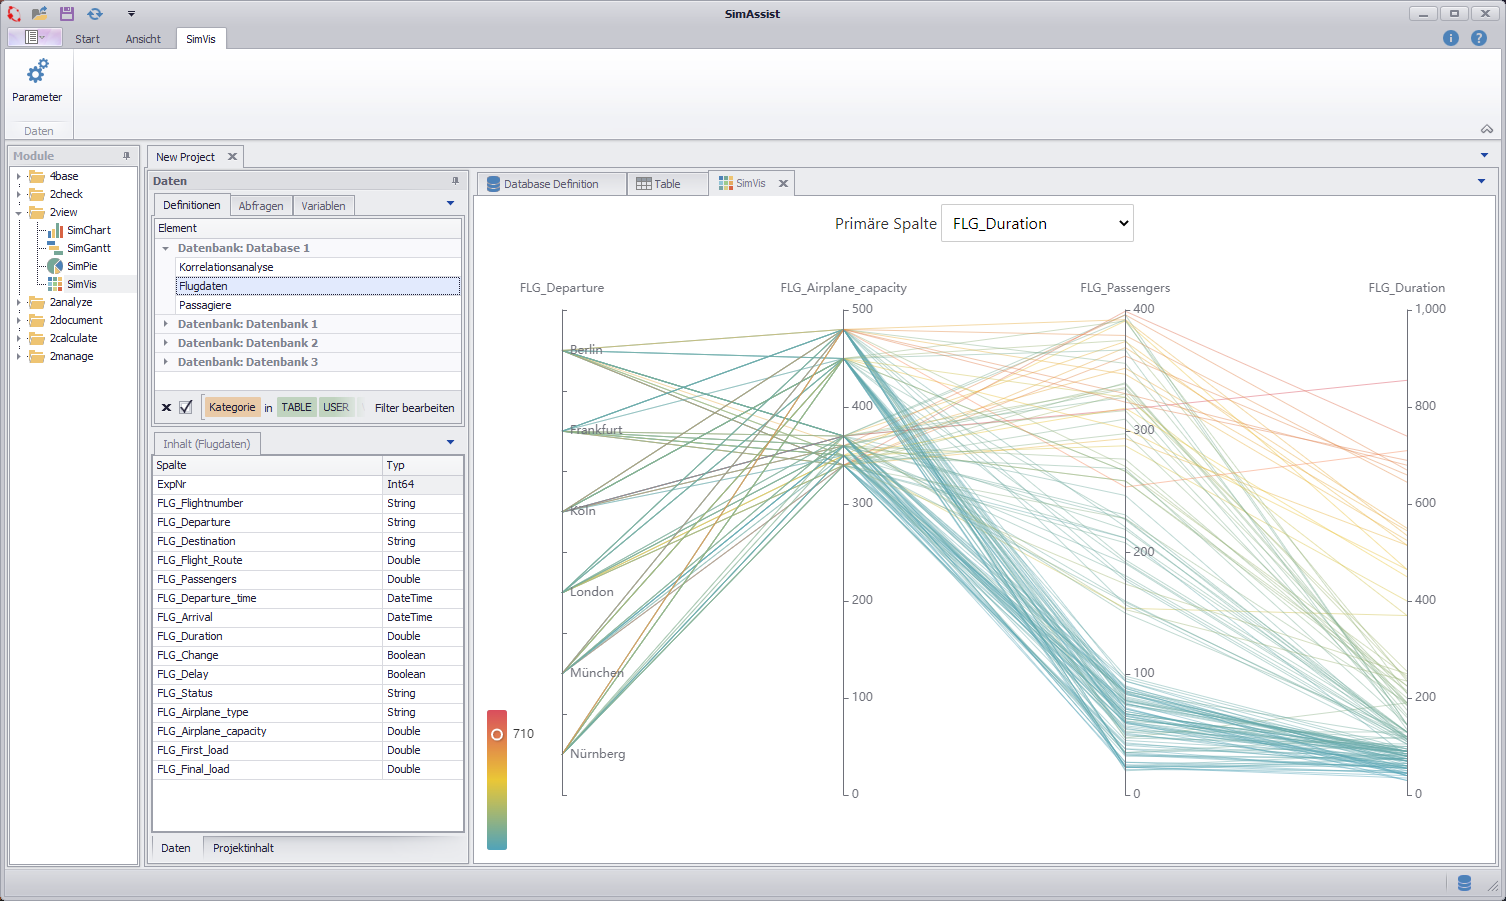The height and width of the screenshot is (901, 1506).
Task: Open the SimGantt module
Action: click(x=88, y=248)
